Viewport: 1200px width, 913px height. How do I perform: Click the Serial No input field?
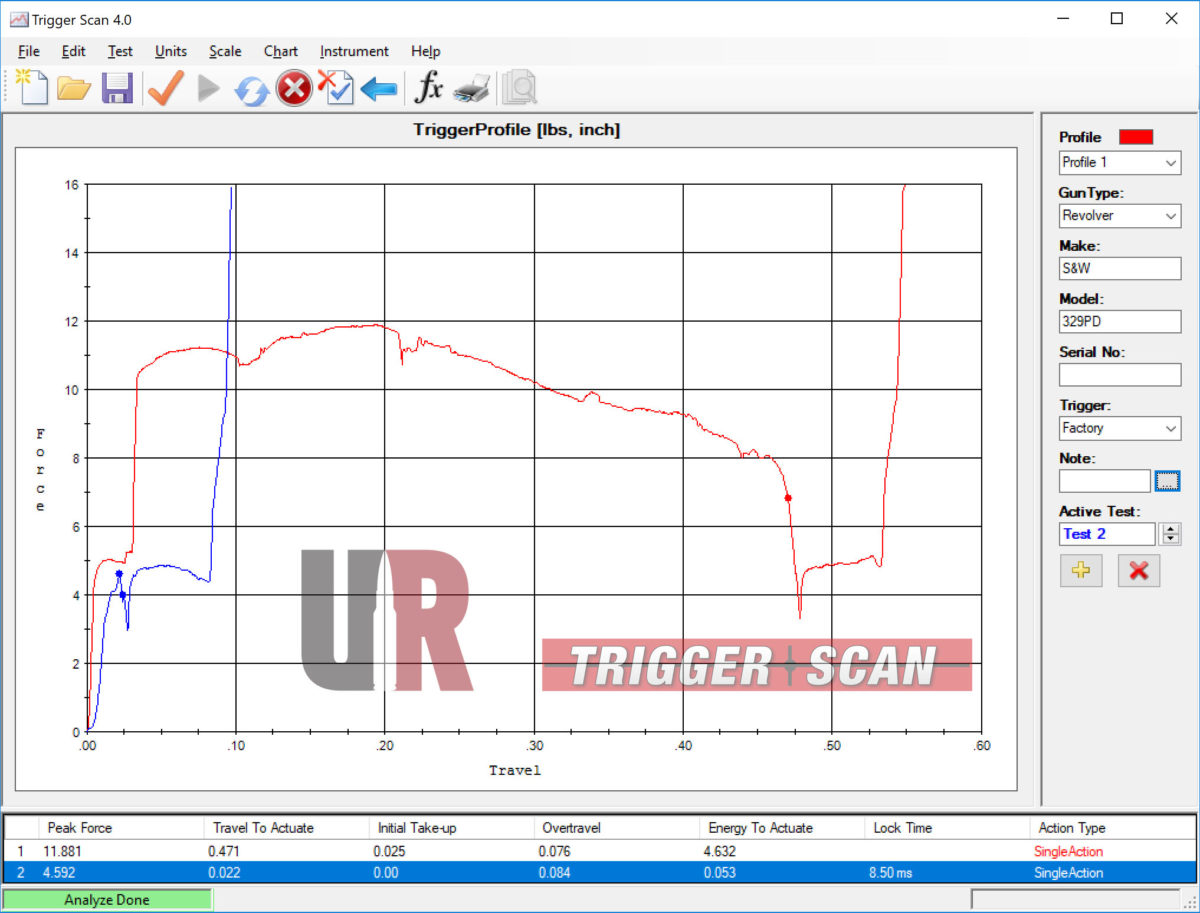1120,375
